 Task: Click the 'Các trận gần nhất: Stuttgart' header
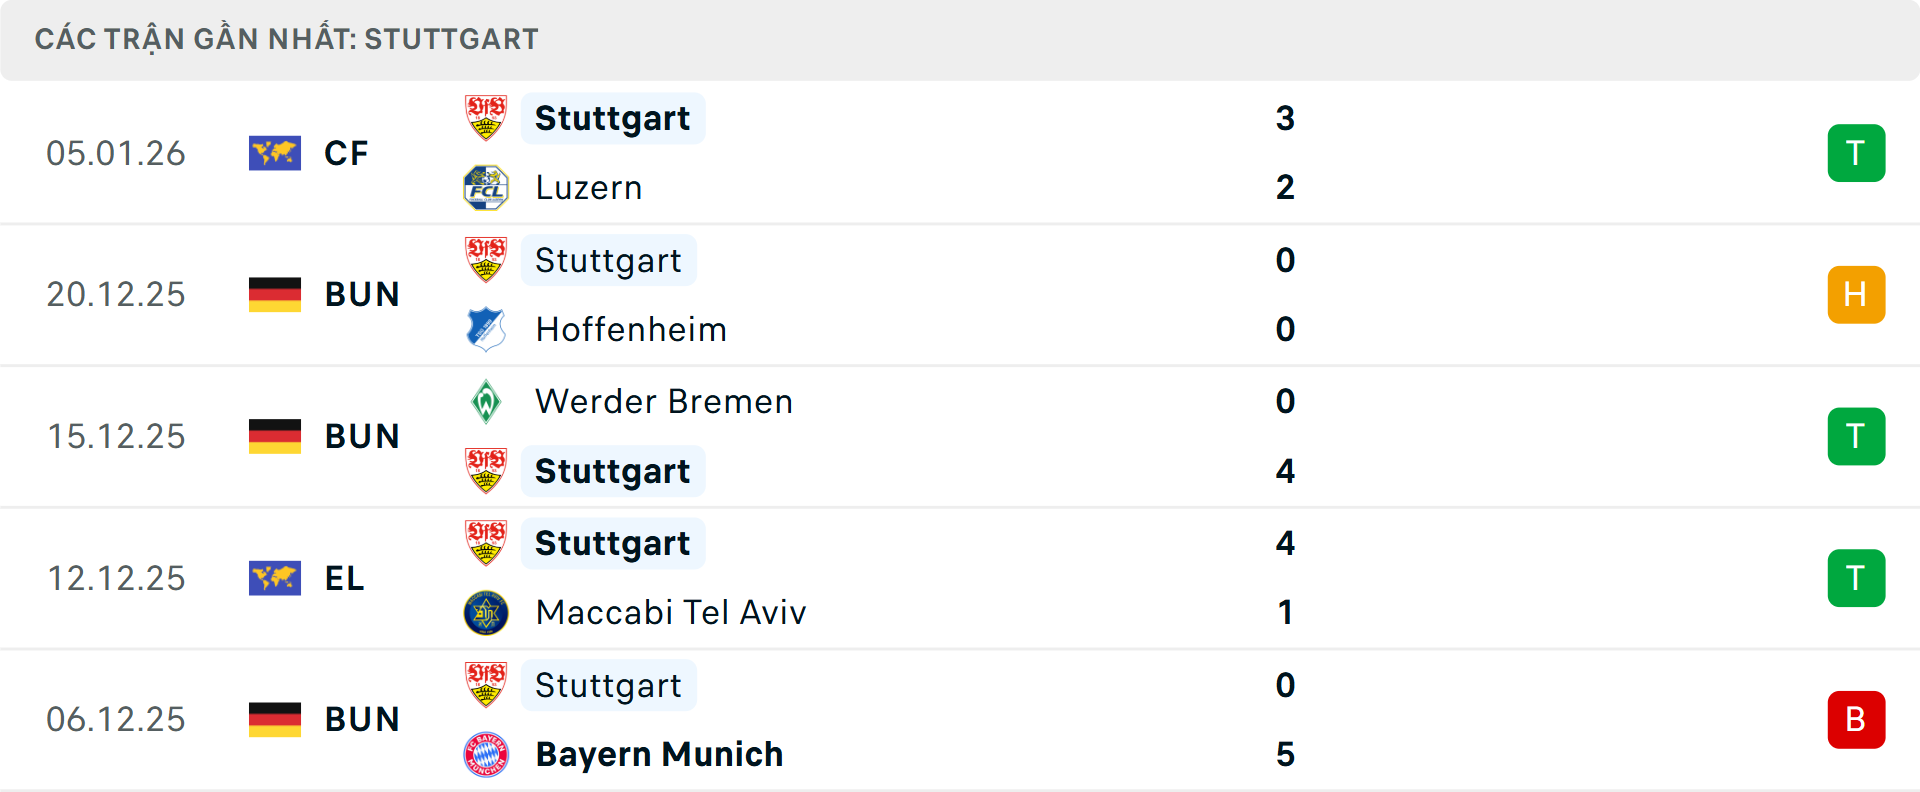point(287,39)
